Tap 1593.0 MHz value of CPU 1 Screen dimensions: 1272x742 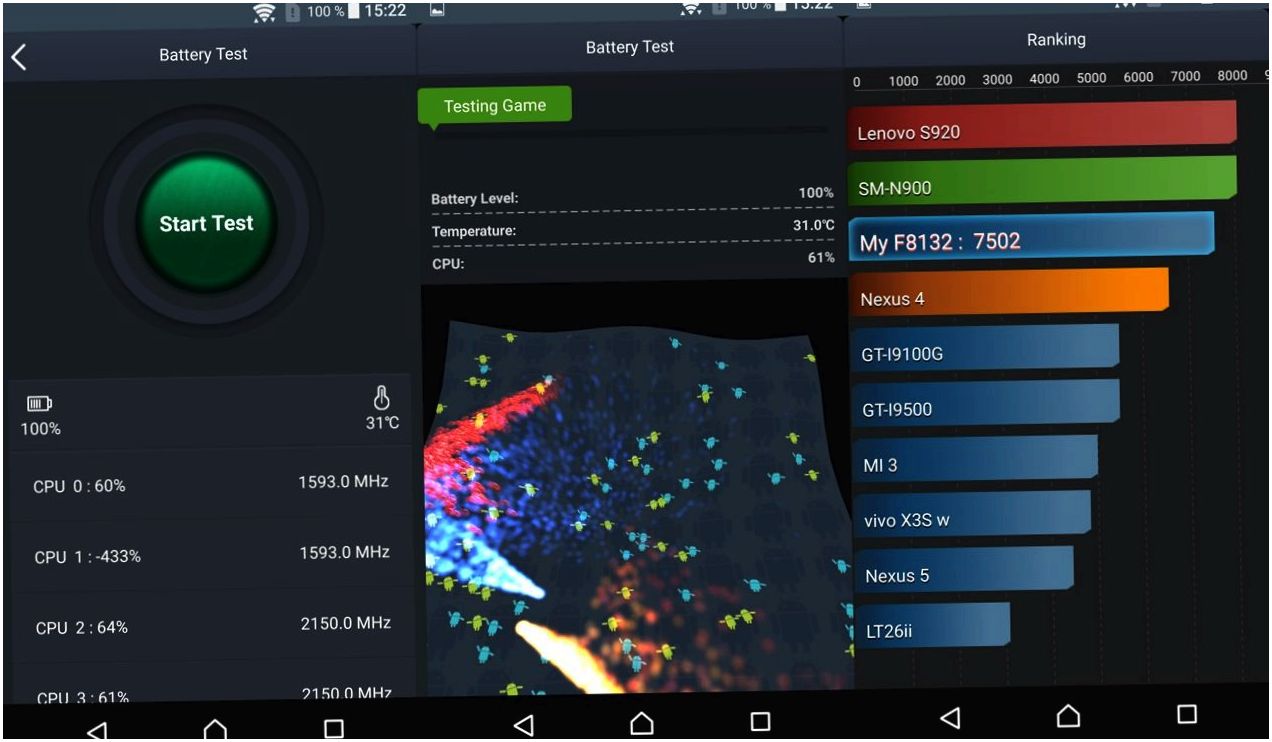[x=344, y=552]
